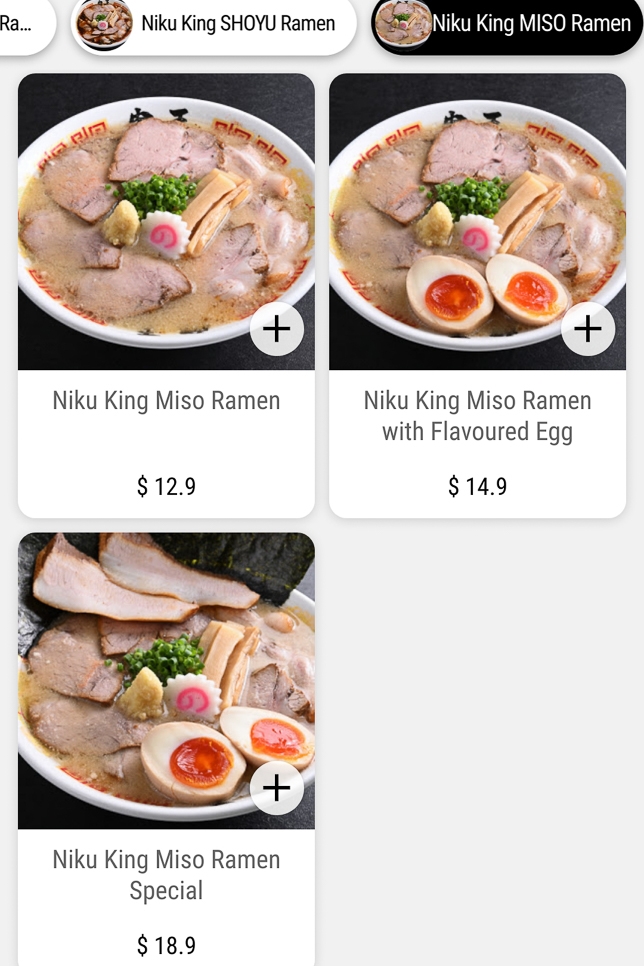This screenshot has width=644, height=966.
Task: Tap plus icon on Flavoured Egg ramen
Action: (x=587, y=328)
